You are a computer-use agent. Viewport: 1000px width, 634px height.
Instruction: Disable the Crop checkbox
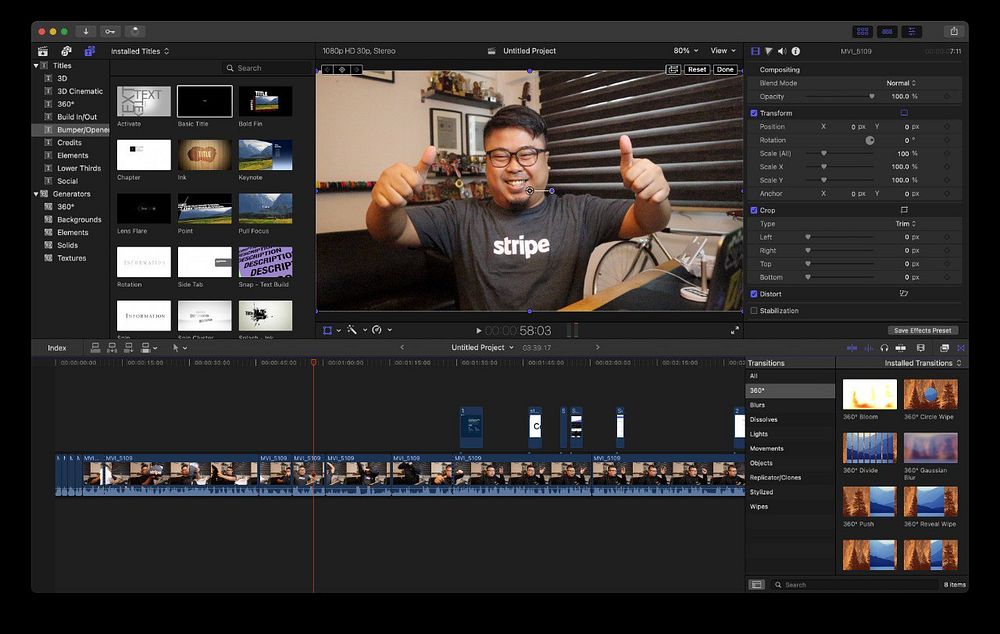(x=754, y=210)
